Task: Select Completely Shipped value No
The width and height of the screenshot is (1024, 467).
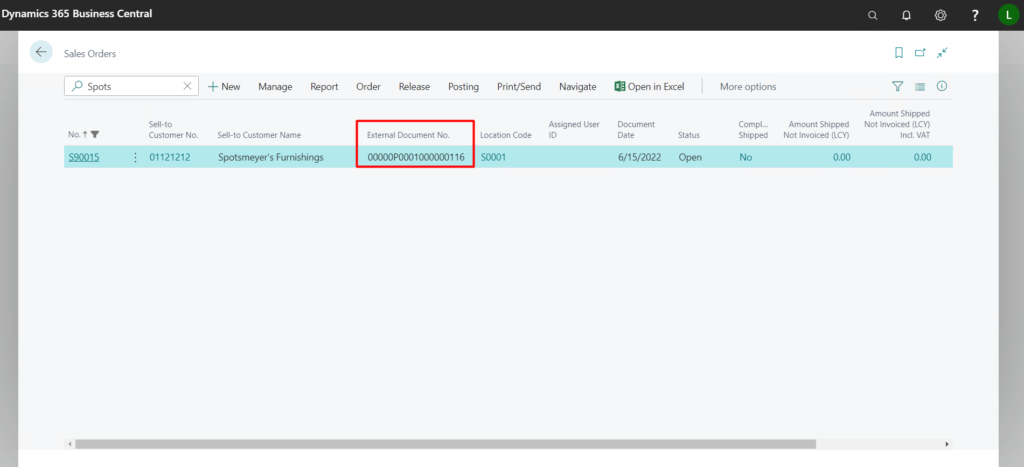Action: (x=746, y=157)
